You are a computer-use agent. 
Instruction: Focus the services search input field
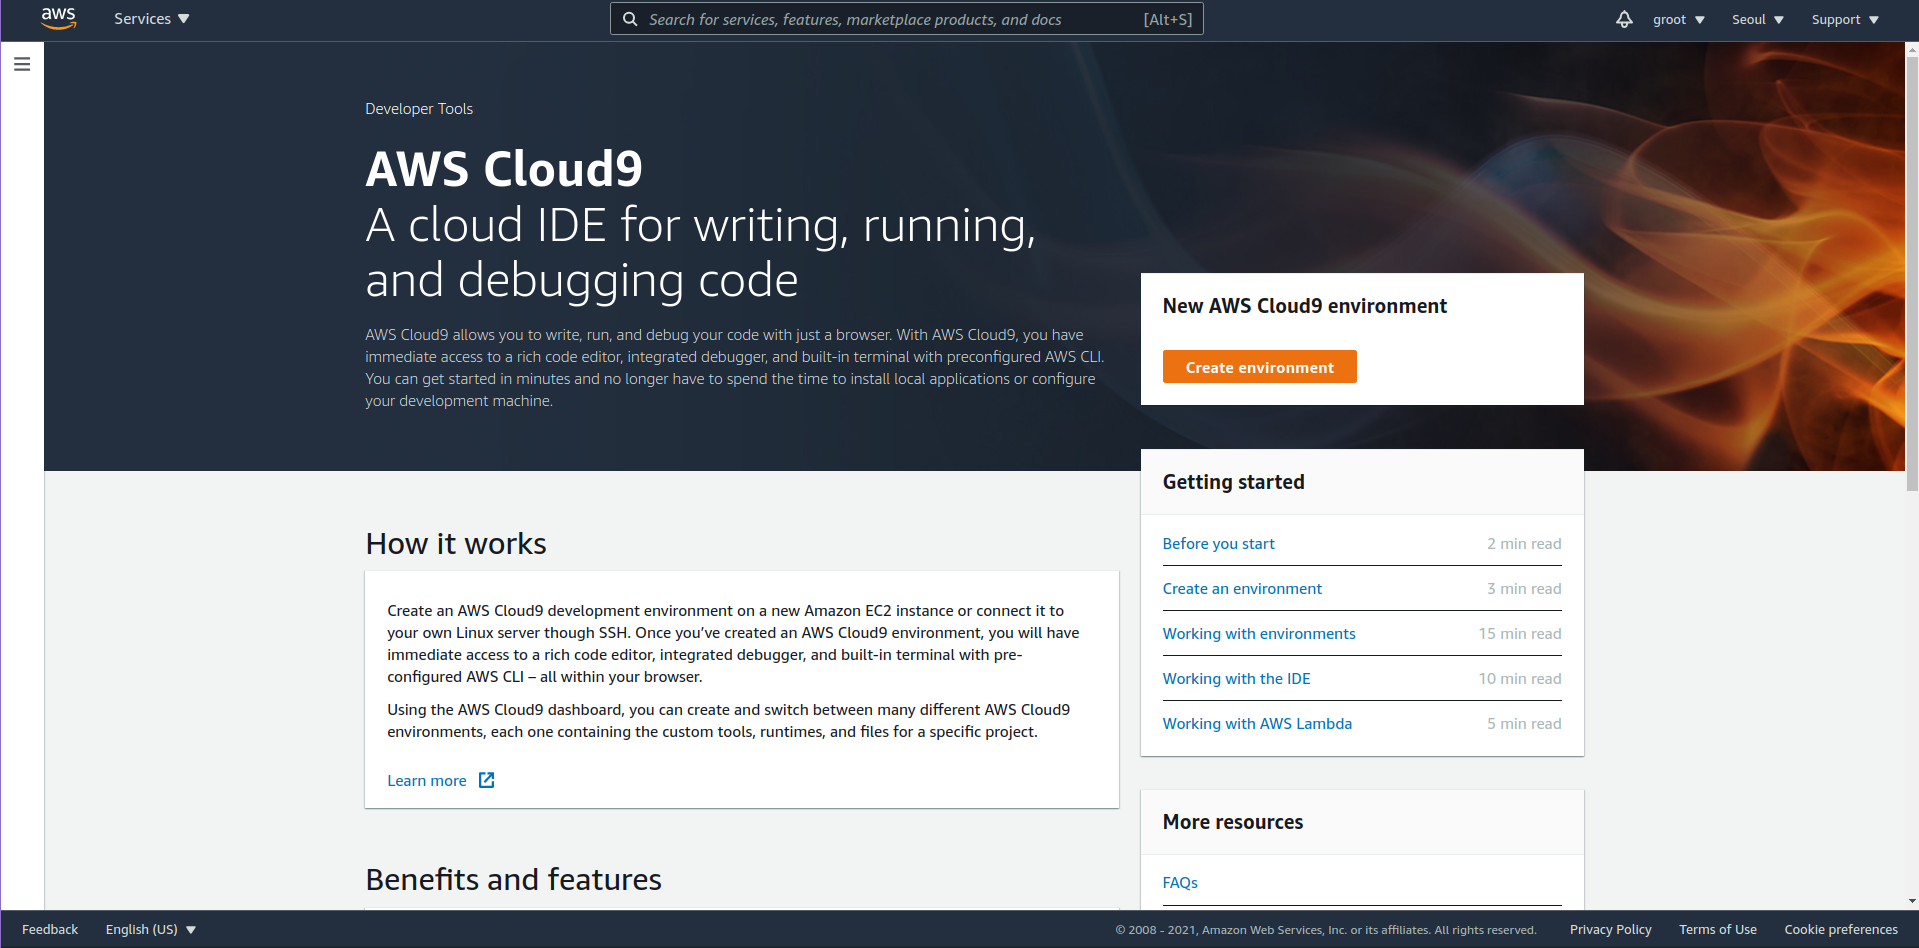[x=907, y=19]
